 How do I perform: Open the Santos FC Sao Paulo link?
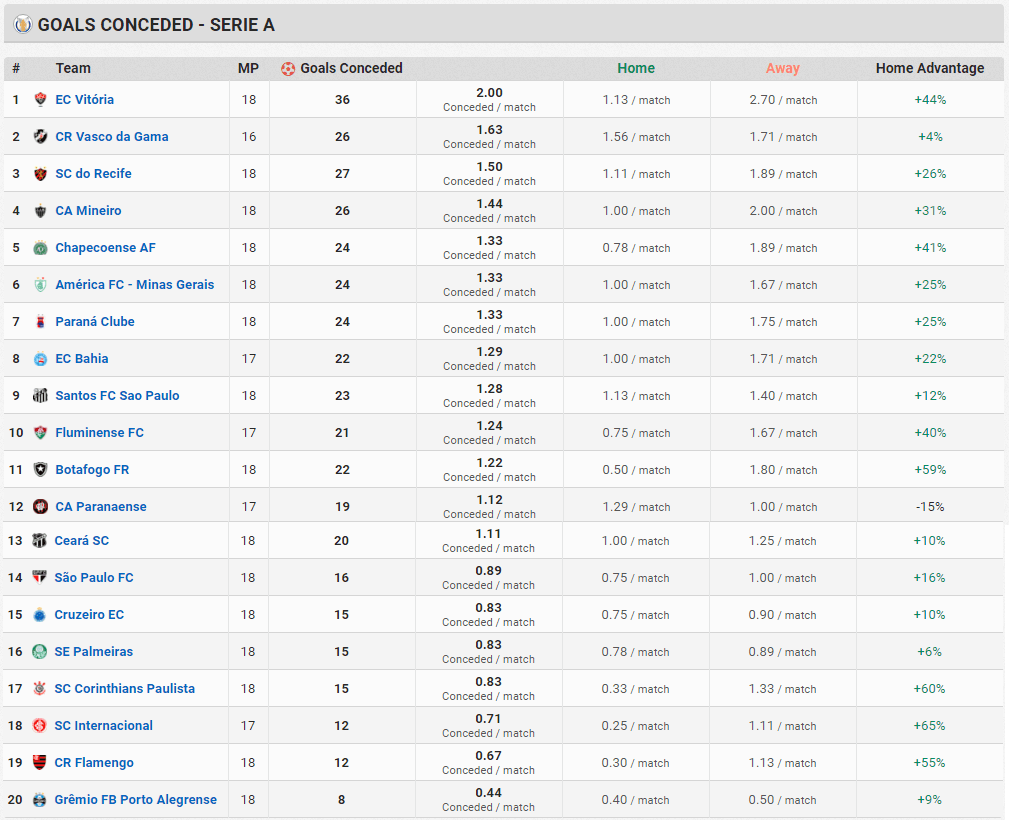117,396
